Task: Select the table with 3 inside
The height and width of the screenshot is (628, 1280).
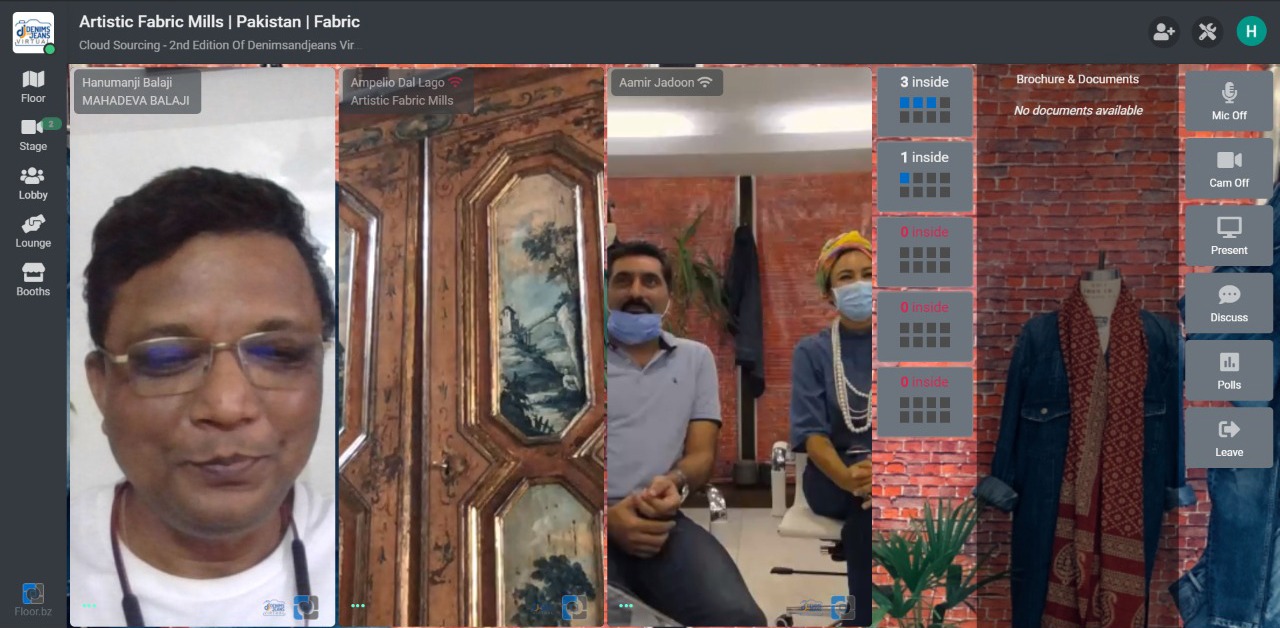Action: tap(924, 101)
